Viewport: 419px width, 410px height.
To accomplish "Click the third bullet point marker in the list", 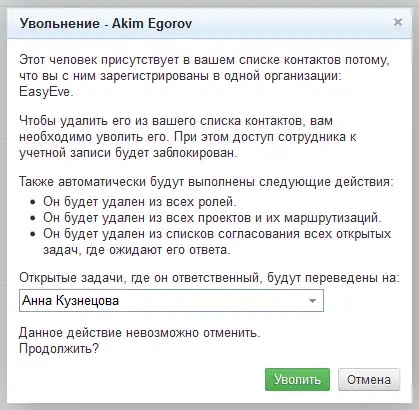I will click(x=32, y=234).
